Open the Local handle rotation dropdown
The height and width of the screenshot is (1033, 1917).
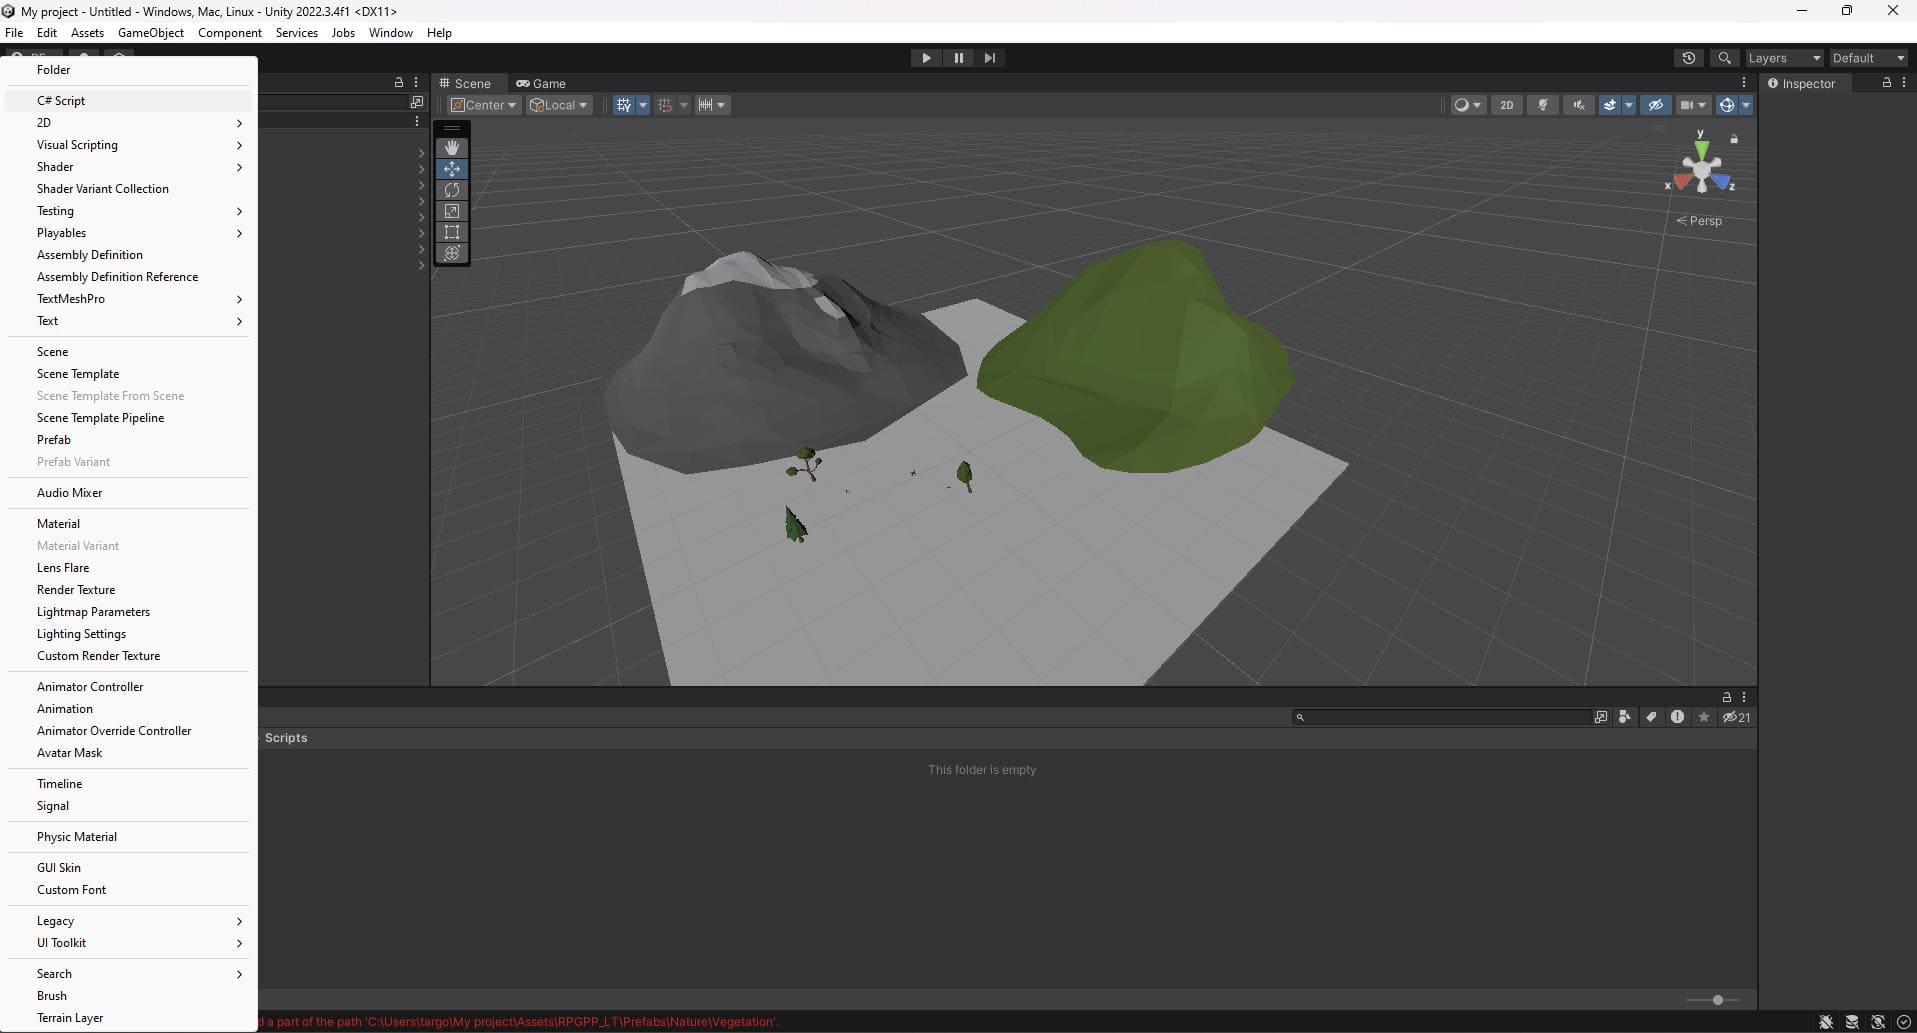coord(558,105)
